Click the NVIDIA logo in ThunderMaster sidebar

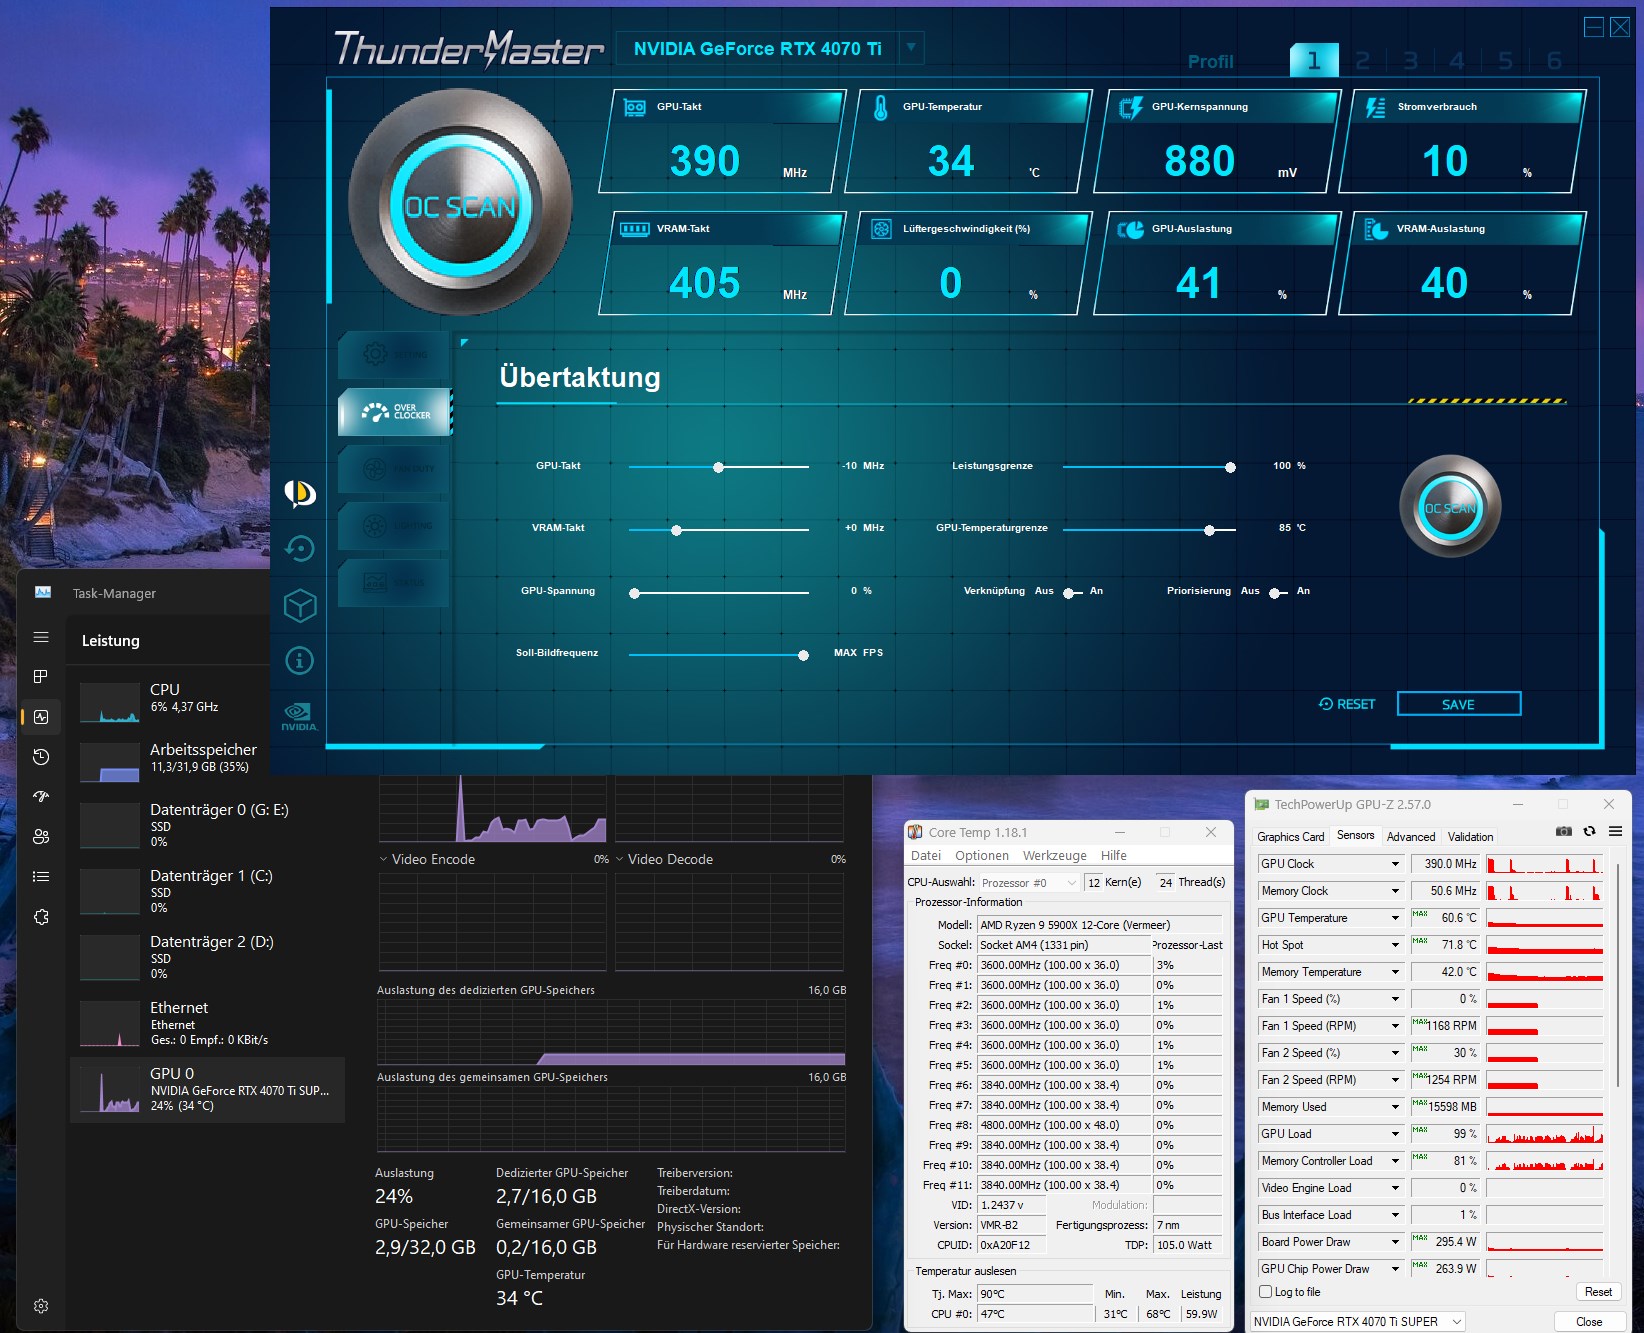click(x=300, y=716)
